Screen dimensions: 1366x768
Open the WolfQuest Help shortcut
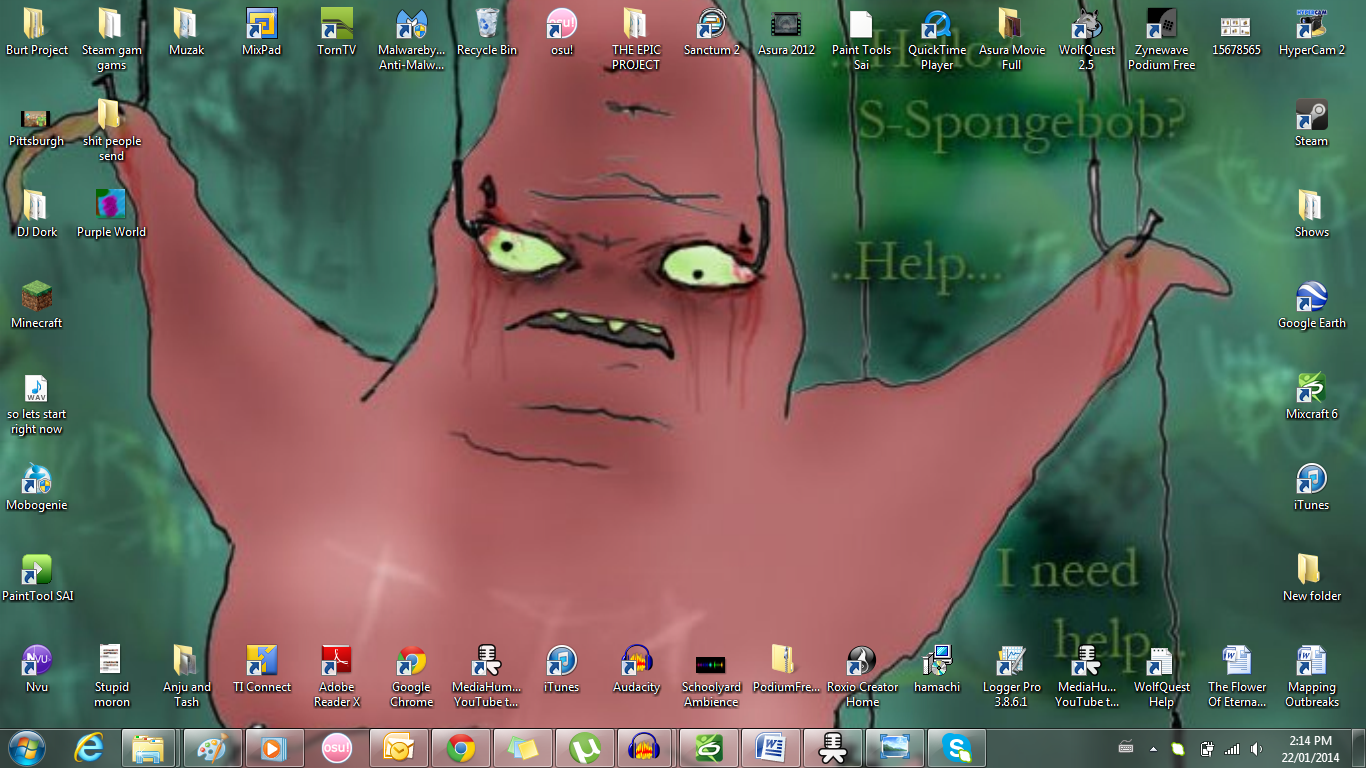1162,677
